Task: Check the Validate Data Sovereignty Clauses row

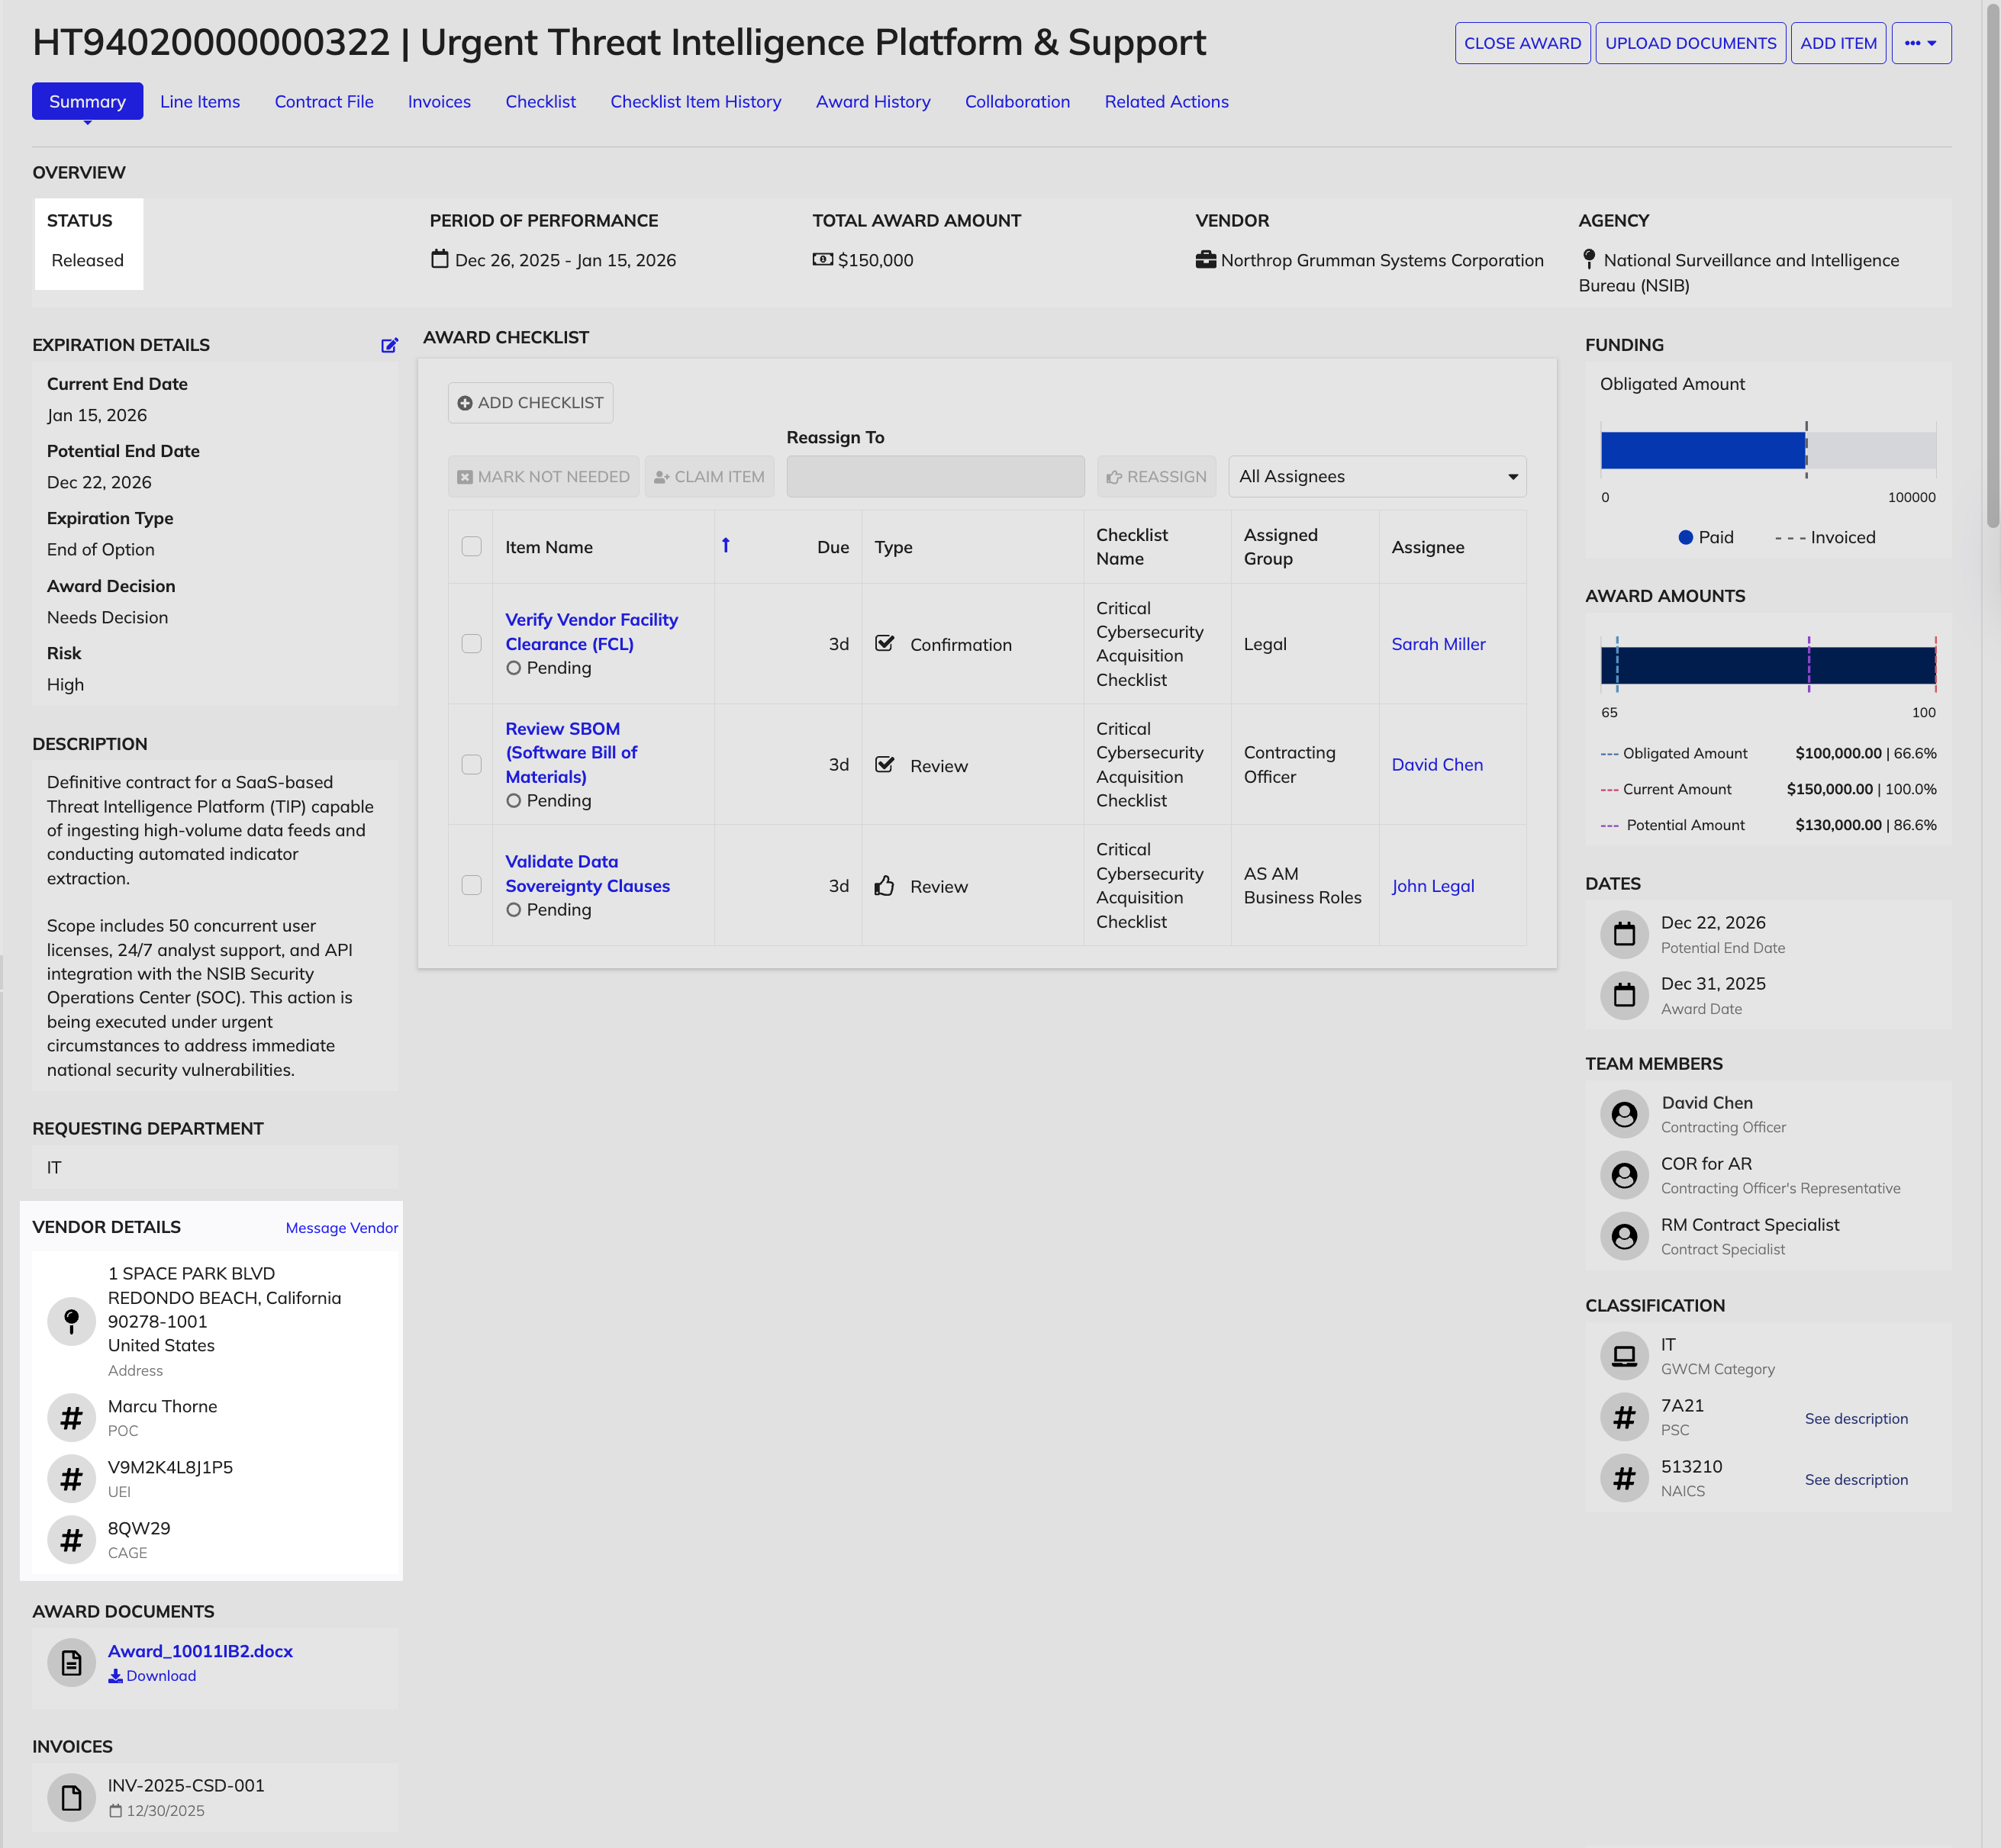Action: pos(471,885)
